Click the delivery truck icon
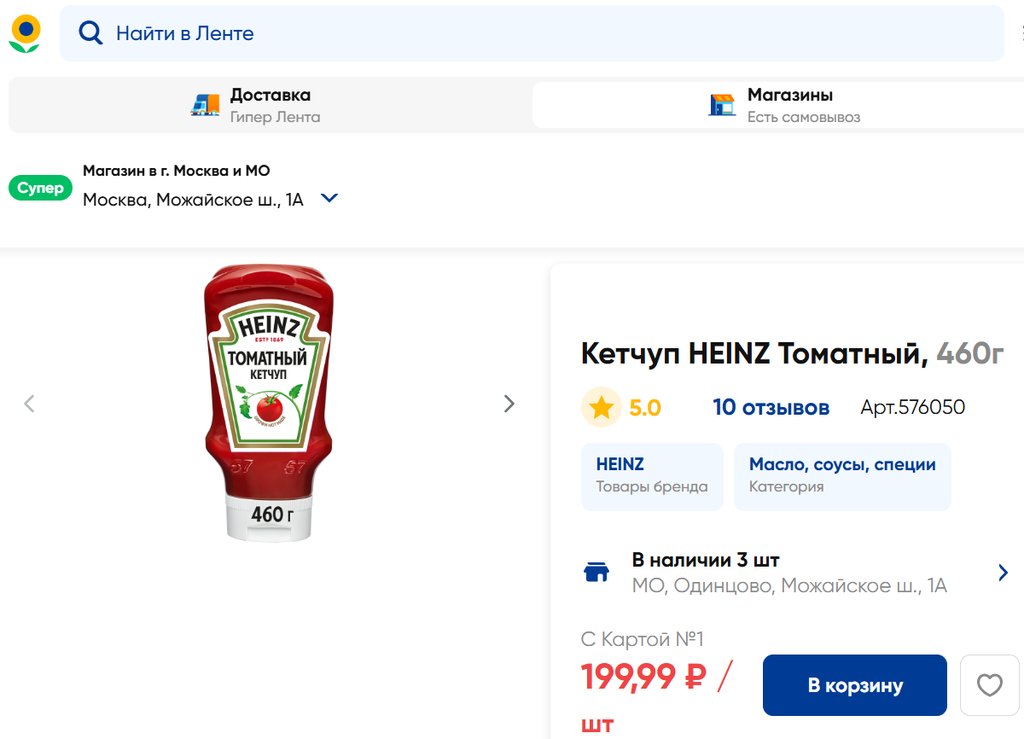Screen dimensions: 1024x739 tap(205, 104)
